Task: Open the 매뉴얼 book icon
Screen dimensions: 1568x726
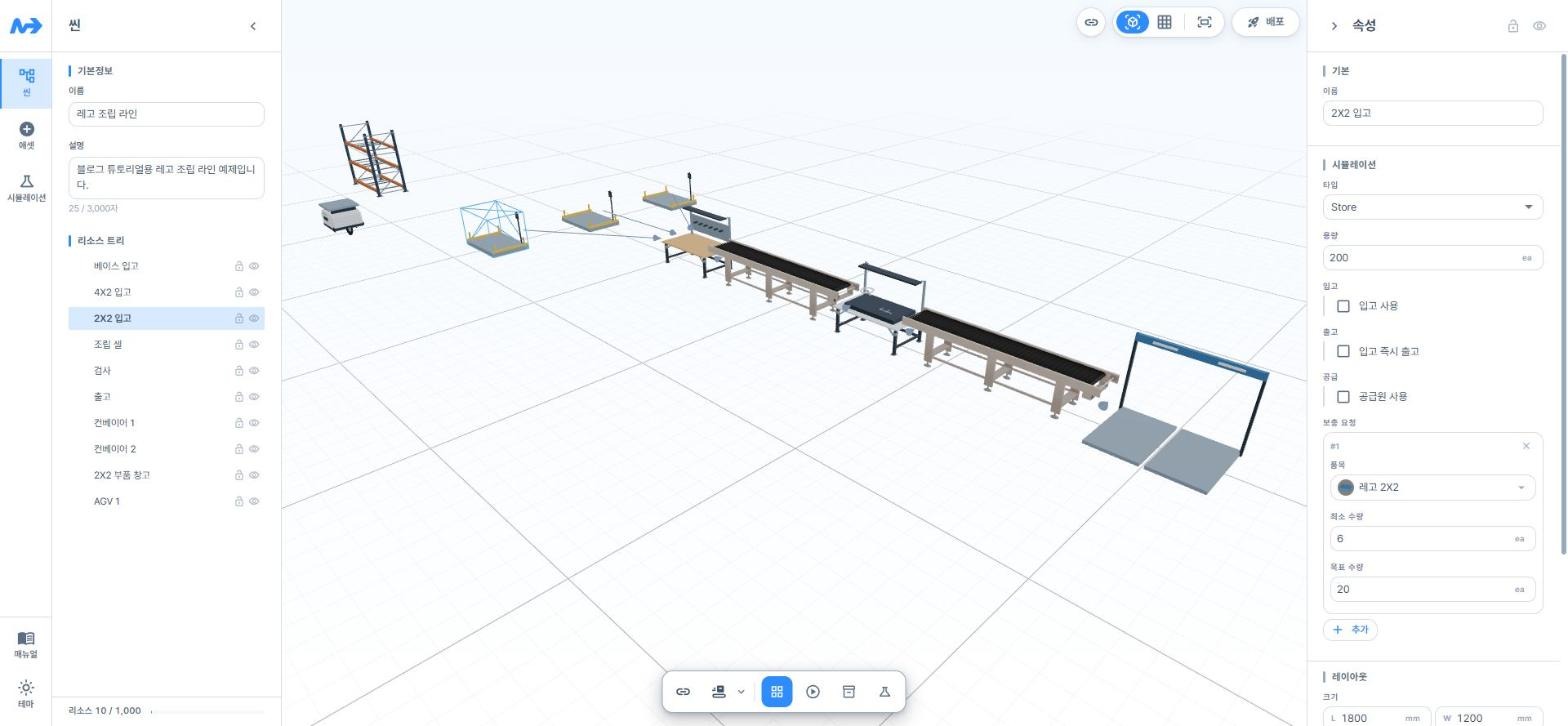Action: 26,644
